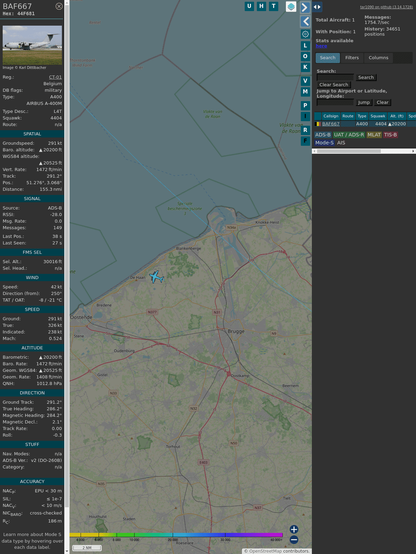Screen dimensions: 416x554
Task: Select the BAF667 airplane icon on map
Action: pyautogui.click(x=156, y=277)
